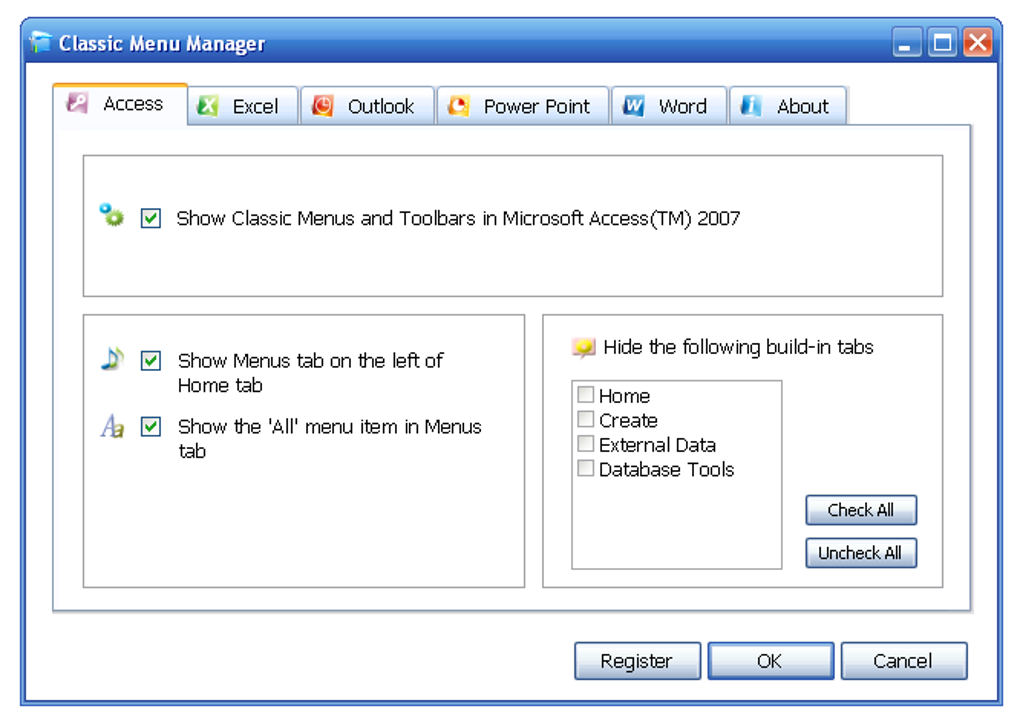Uncheck Show Menus tab on left of Home
This screenshot has width=1020, height=723.
pyautogui.click(x=151, y=361)
